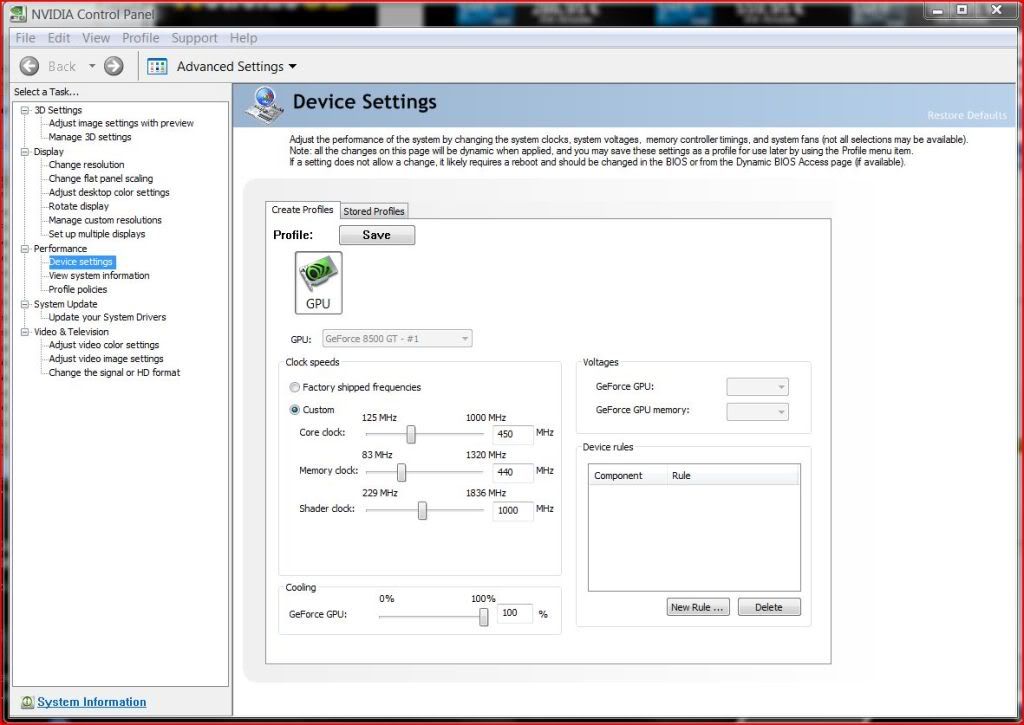The image size is (1024, 725).
Task: Open the System Information link
Action: [91, 702]
